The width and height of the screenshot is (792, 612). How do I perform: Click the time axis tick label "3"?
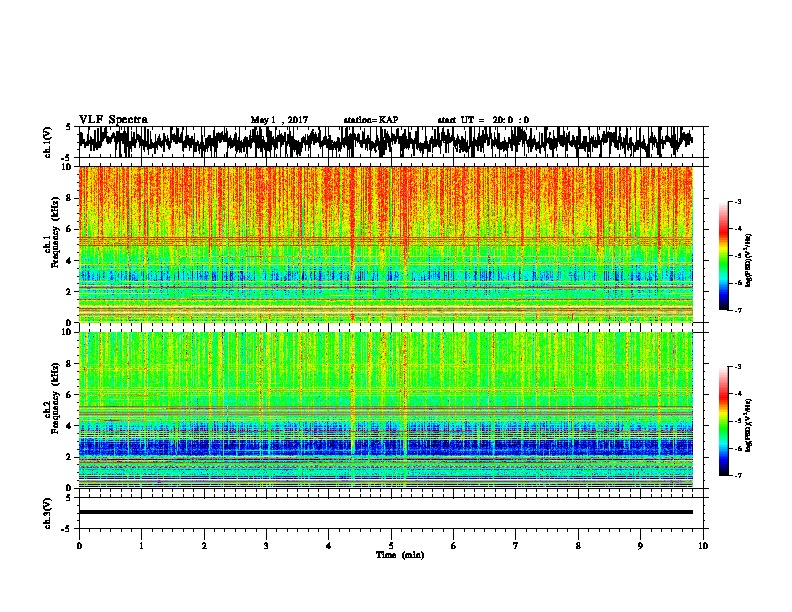click(266, 546)
